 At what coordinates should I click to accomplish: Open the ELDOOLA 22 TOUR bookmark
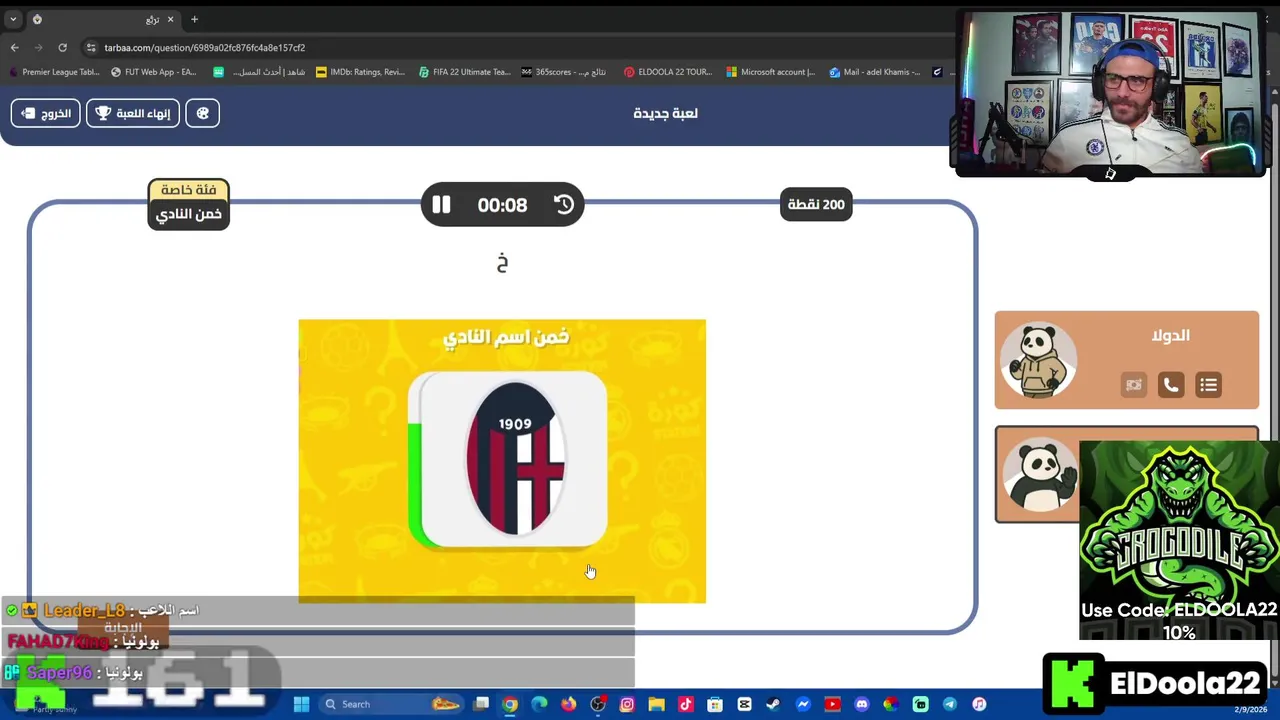click(668, 72)
